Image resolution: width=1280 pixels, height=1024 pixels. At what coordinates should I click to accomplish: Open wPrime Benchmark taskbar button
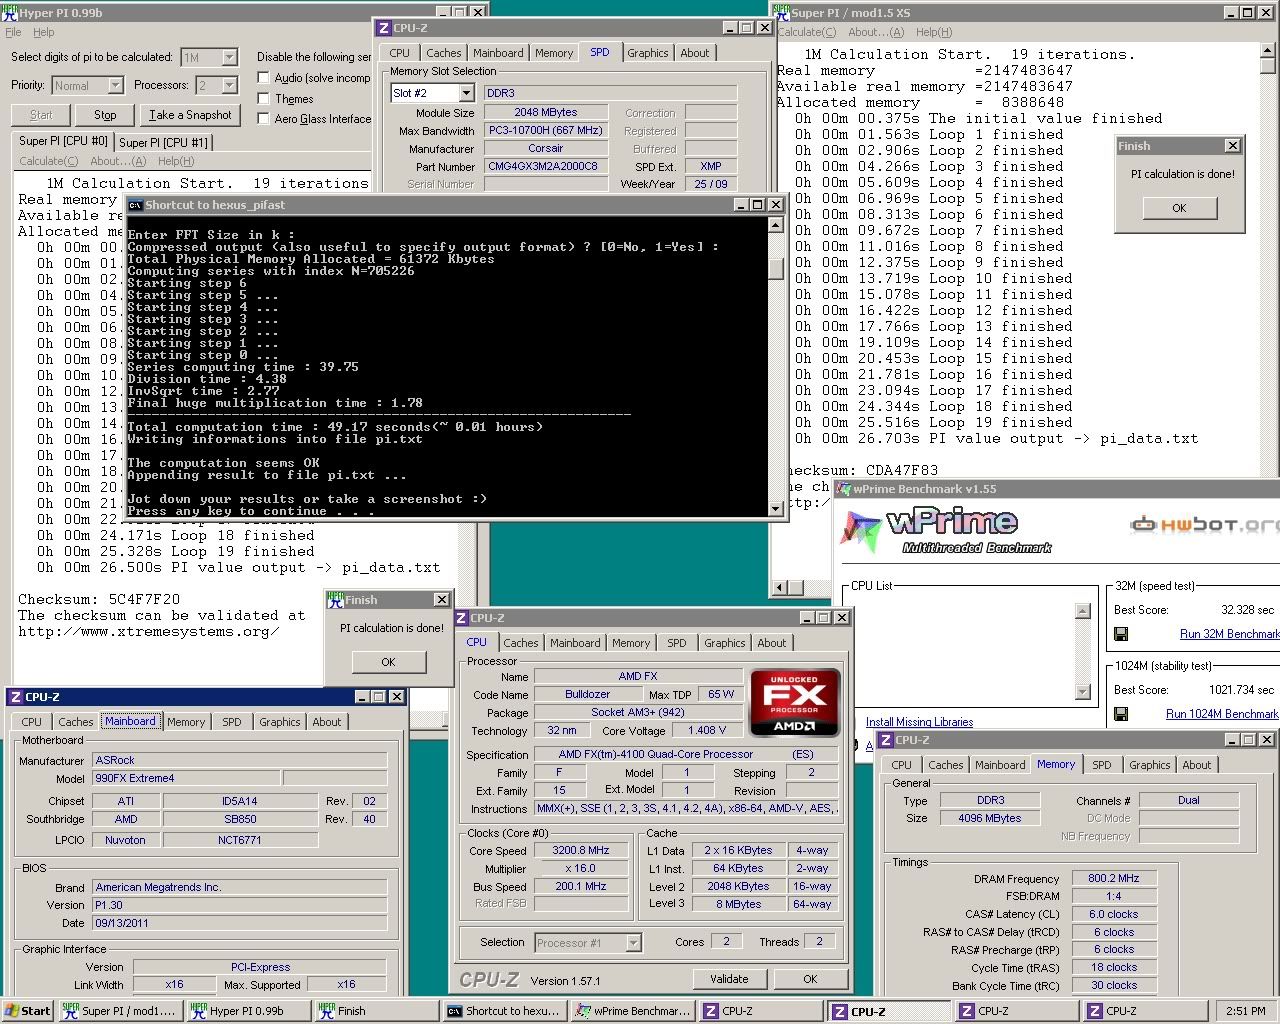click(631, 1011)
